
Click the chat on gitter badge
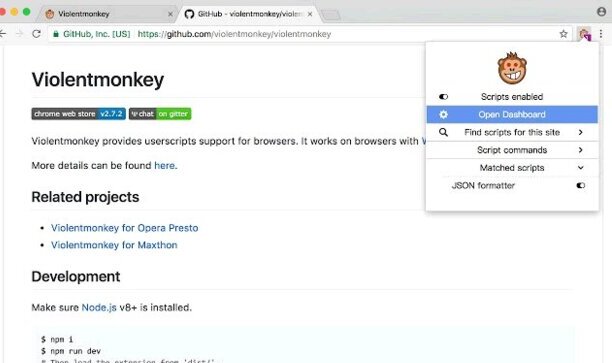[x=160, y=114]
